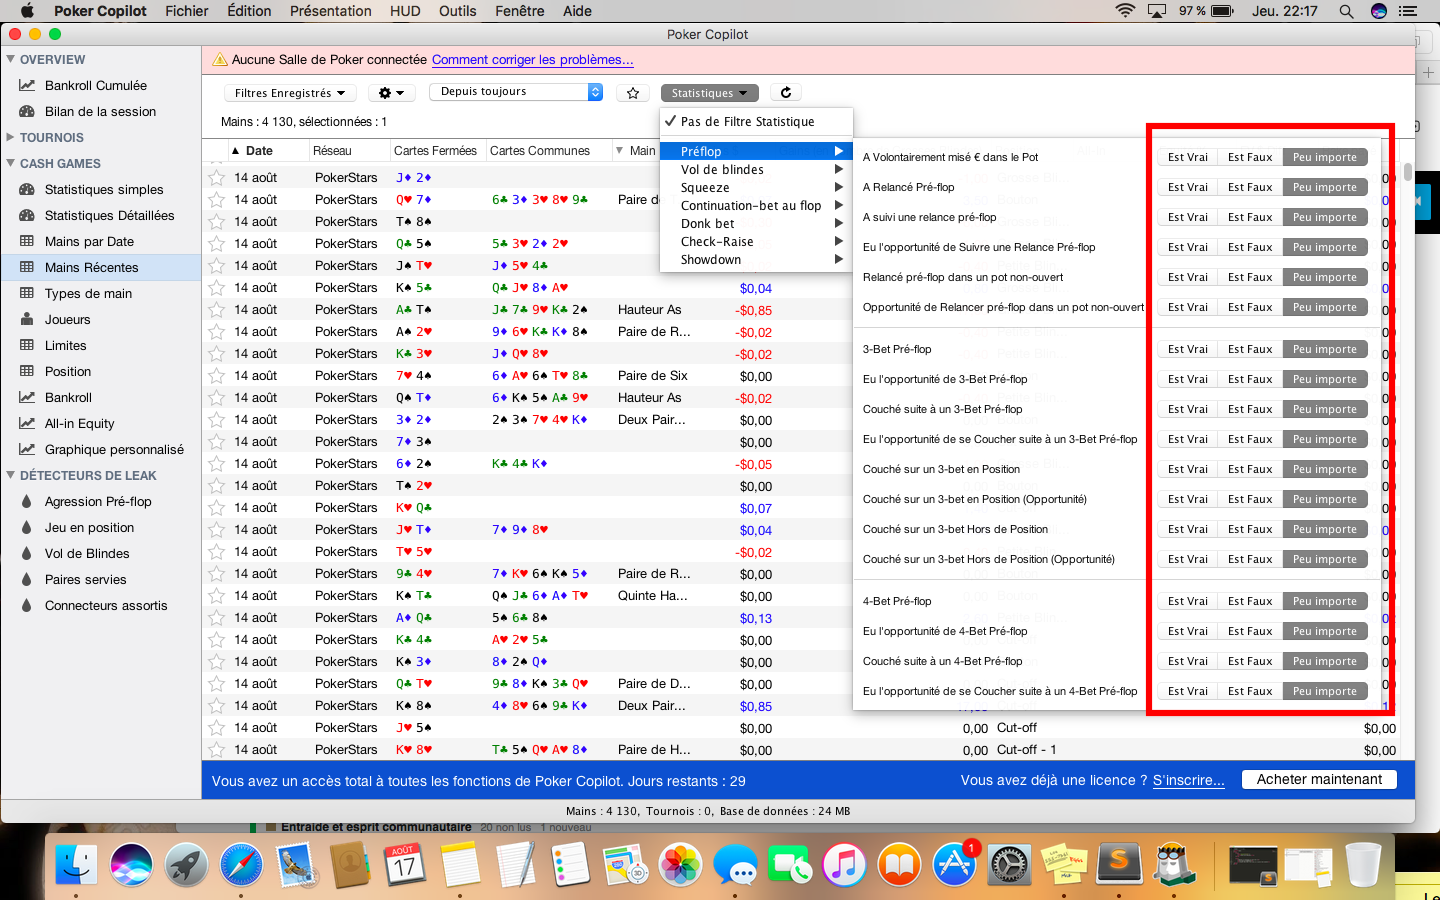
Task: Open Continuation-bet au flop submenu
Action: (756, 206)
